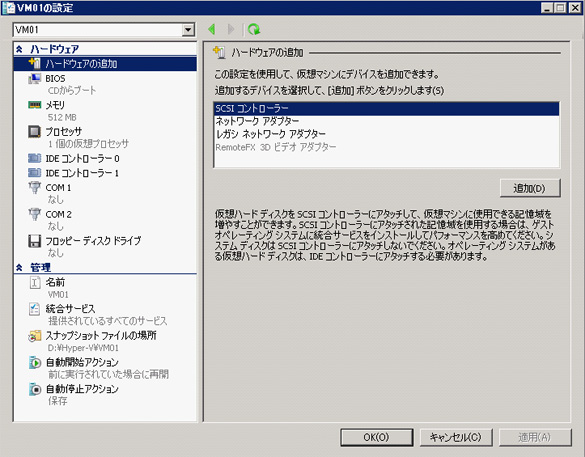Collapse the 管理 section

click(19, 267)
